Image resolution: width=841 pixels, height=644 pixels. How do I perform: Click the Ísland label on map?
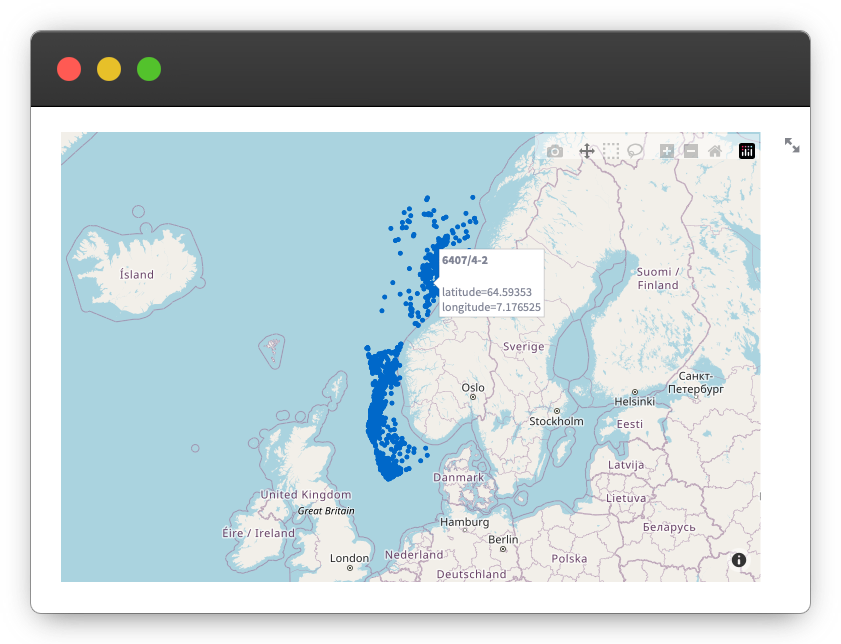click(136, 274)
